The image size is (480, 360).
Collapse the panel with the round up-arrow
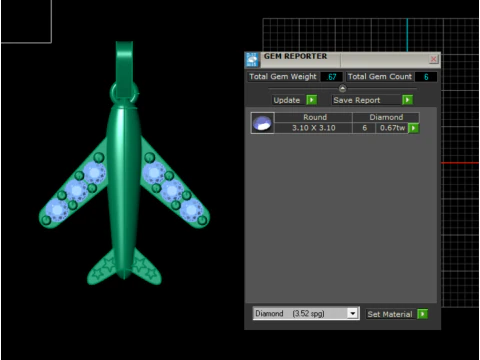(342, 89)
